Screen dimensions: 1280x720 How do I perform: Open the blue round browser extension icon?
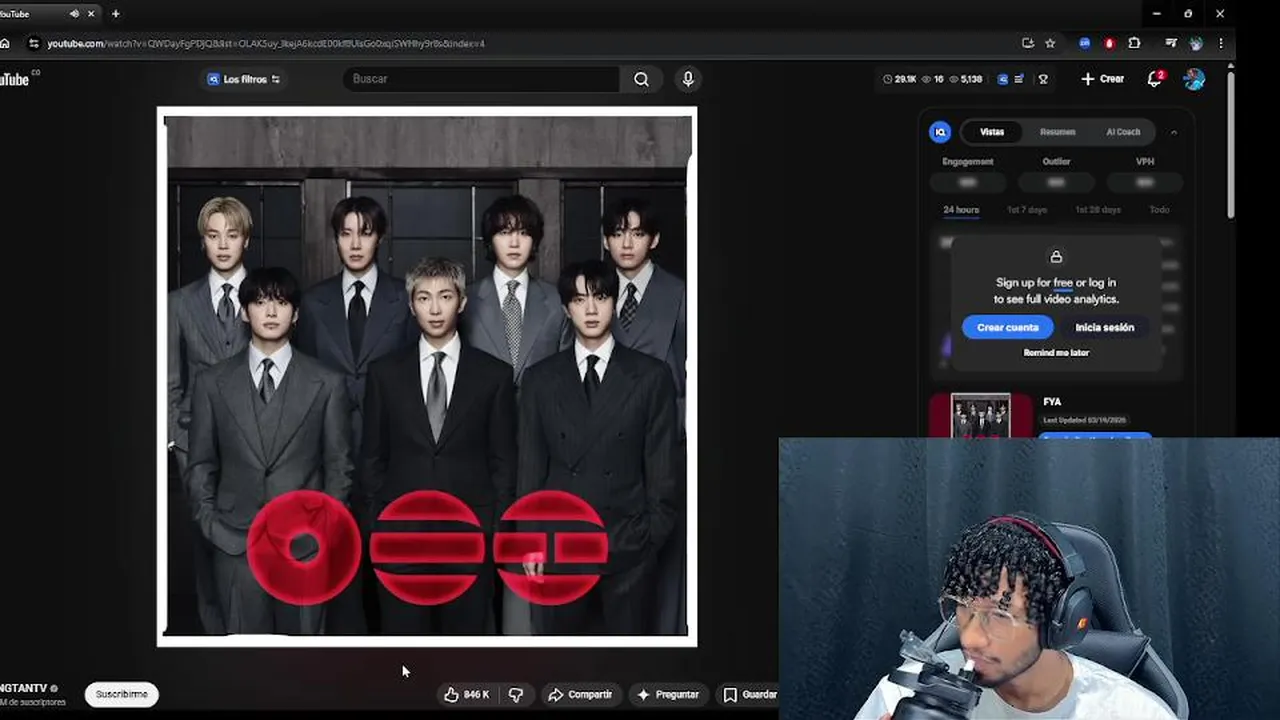click(1085, 43)
